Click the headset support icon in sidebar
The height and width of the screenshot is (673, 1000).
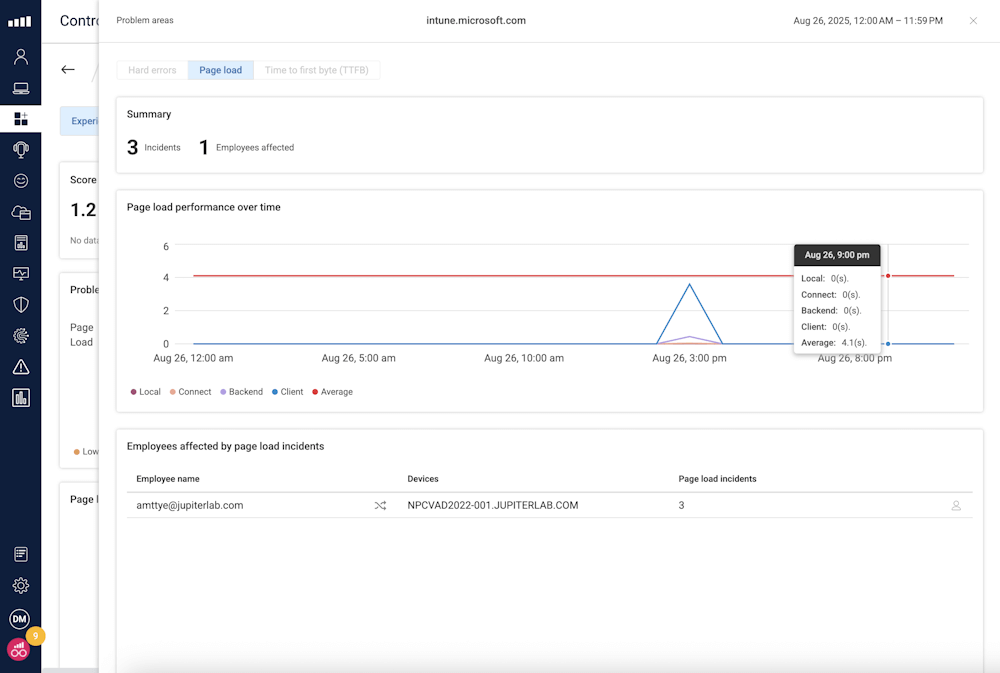[x=20, y=149]
